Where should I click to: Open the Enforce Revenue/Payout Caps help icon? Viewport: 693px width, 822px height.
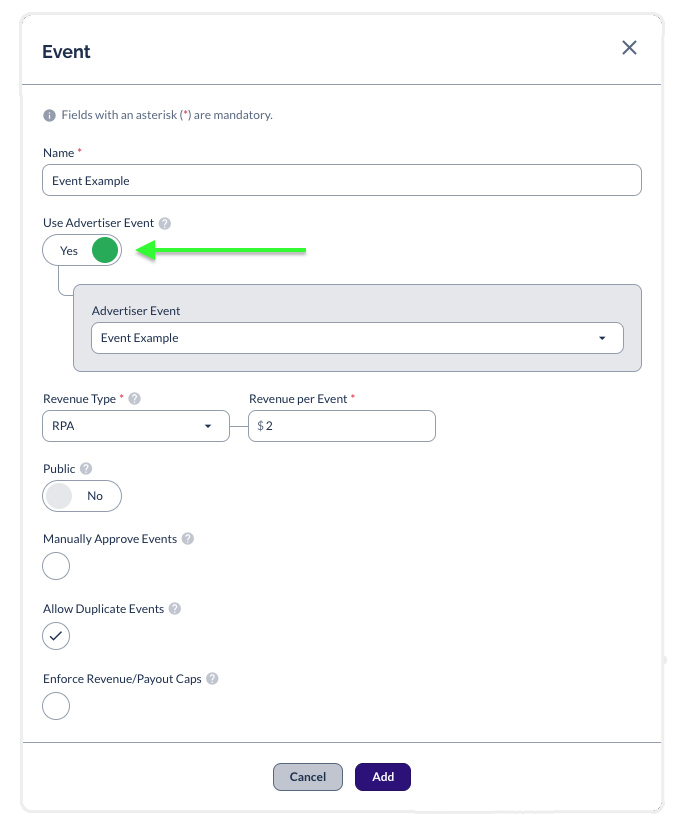(x=211, y=678)
